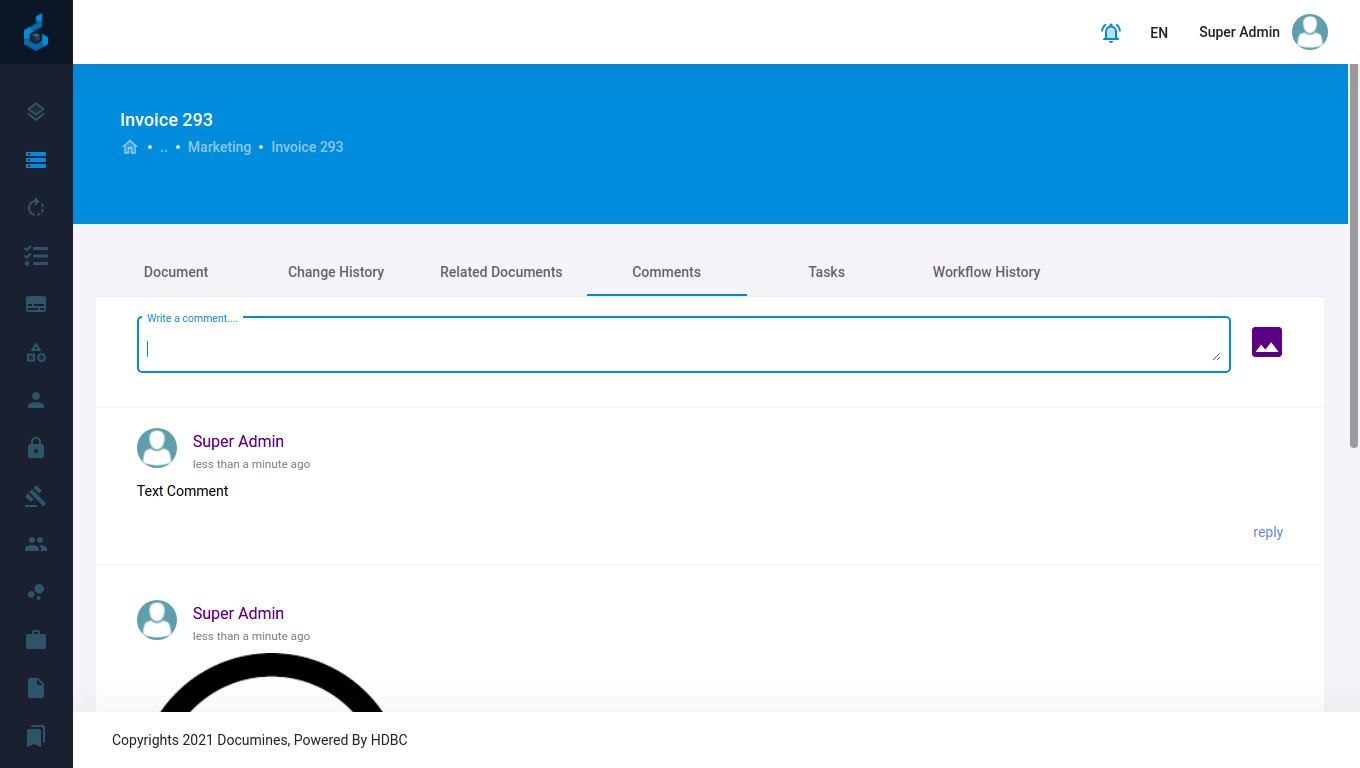Click reply on the Text Comment
This screenshot has width=1360, height=768.
click(1267, 532)
